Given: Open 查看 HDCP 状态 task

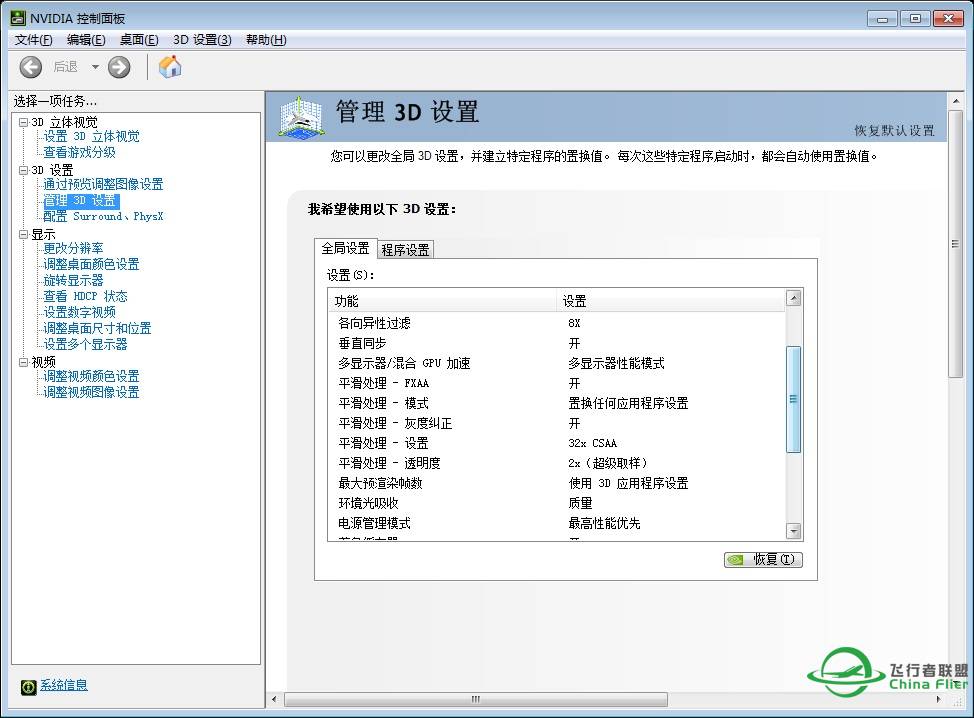Looking at the screenshot, I should click(85, 296).
